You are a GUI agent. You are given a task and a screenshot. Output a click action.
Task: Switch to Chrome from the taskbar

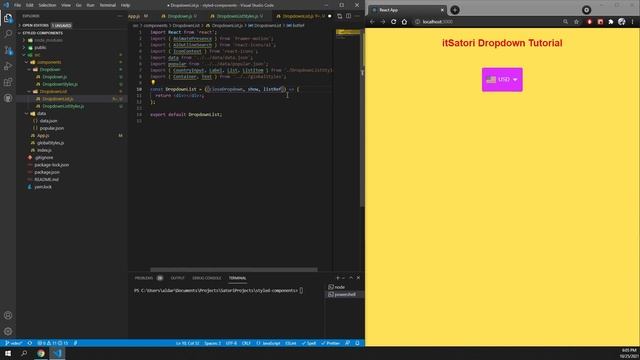click(41, 353)
